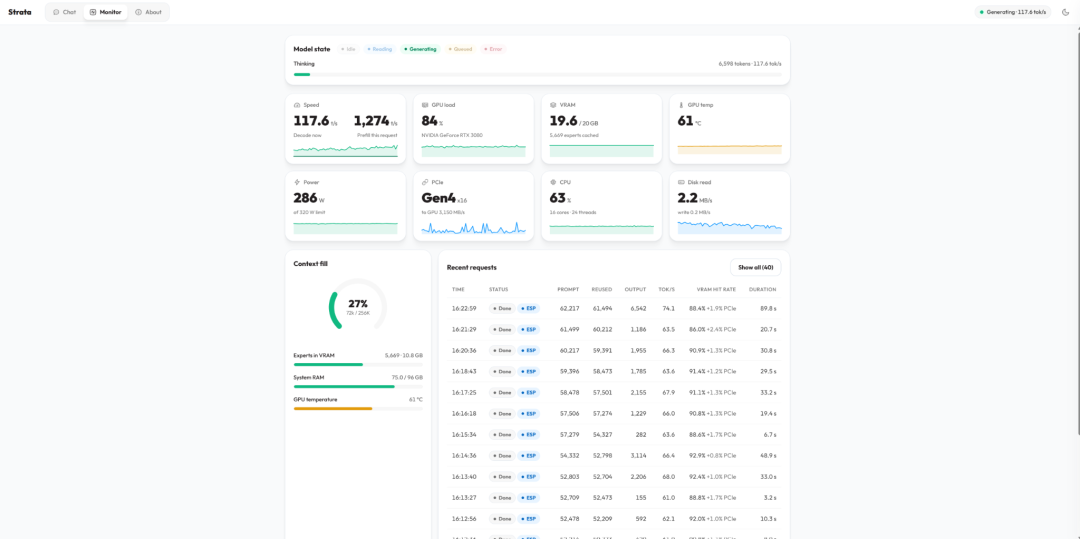
Task: Open the Chat tab
Action: pyautogui.click(x=65, y=12)
